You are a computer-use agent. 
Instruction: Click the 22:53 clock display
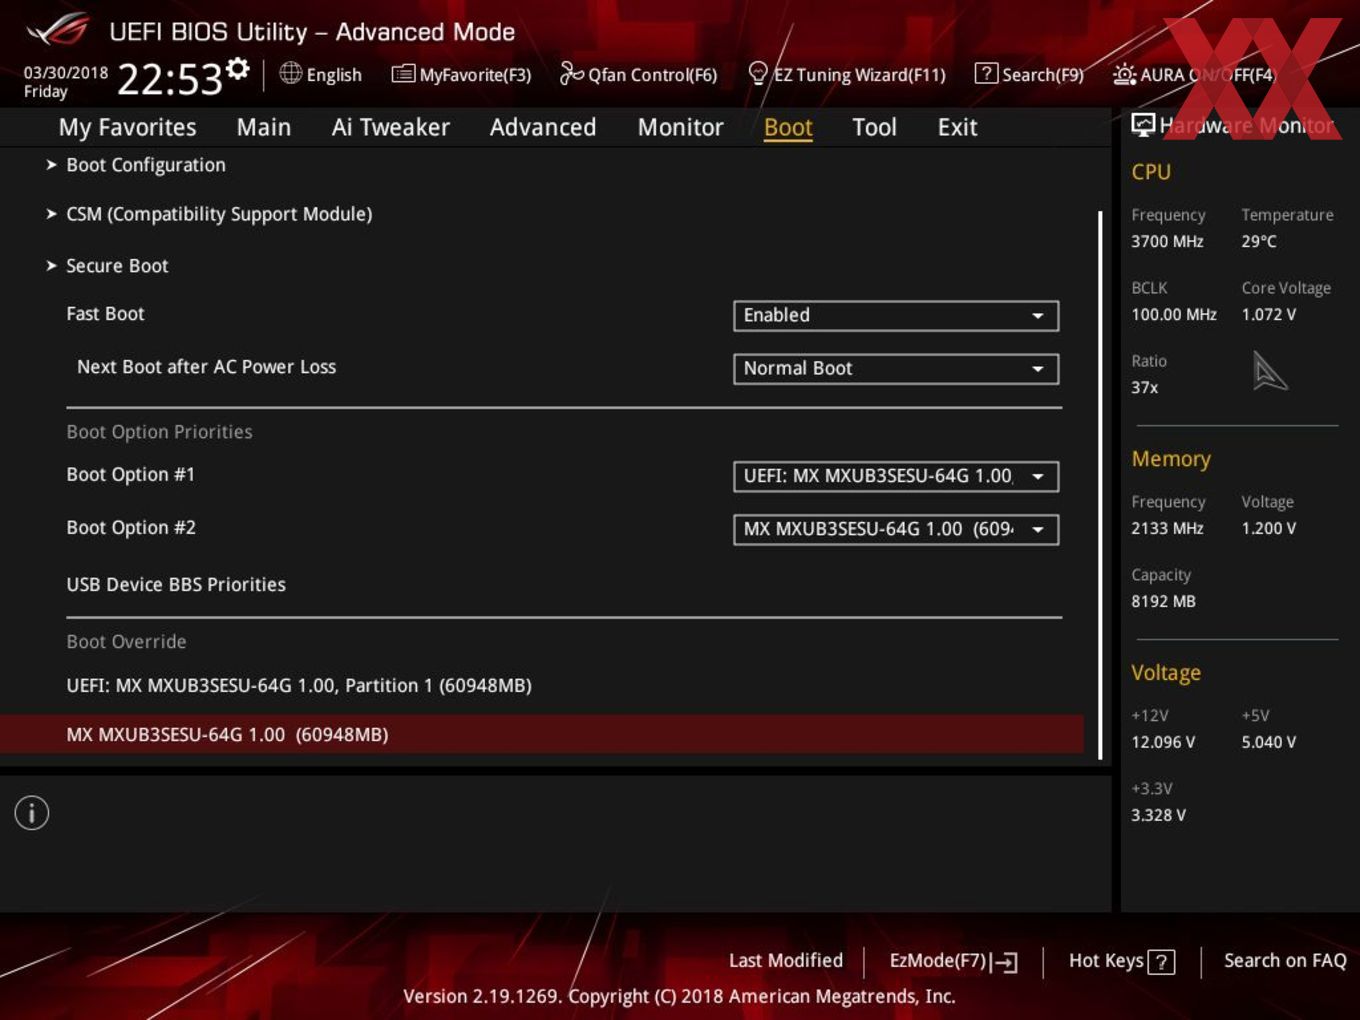169,79
